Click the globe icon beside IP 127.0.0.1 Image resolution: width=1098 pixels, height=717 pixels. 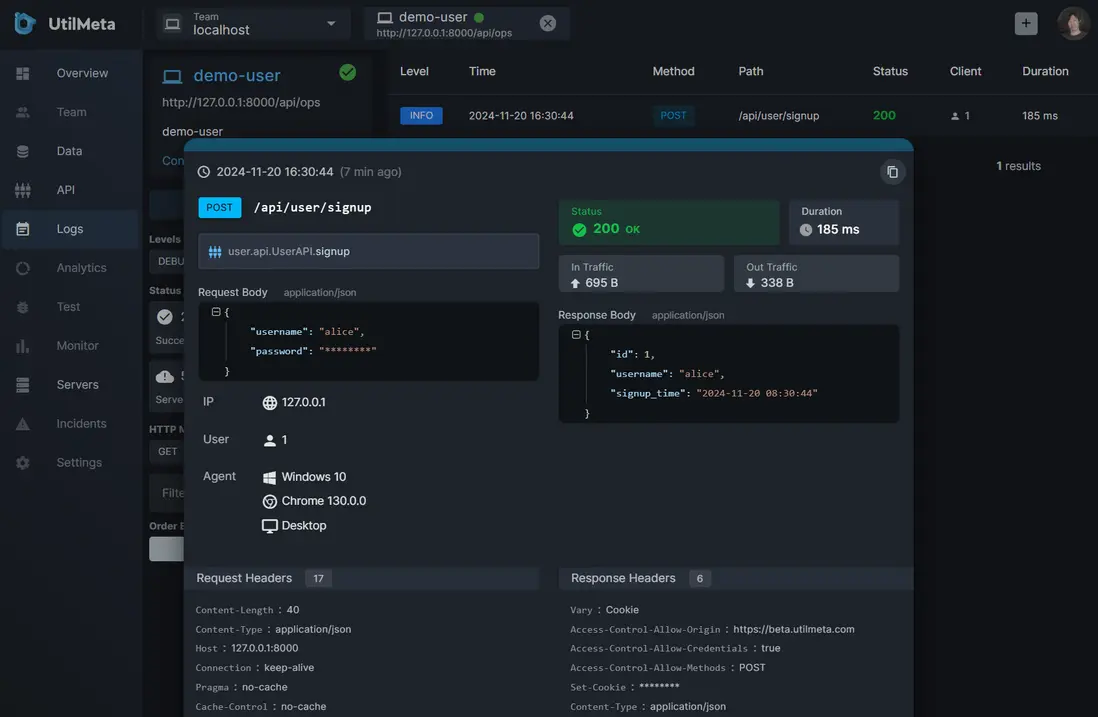point(270,403)
